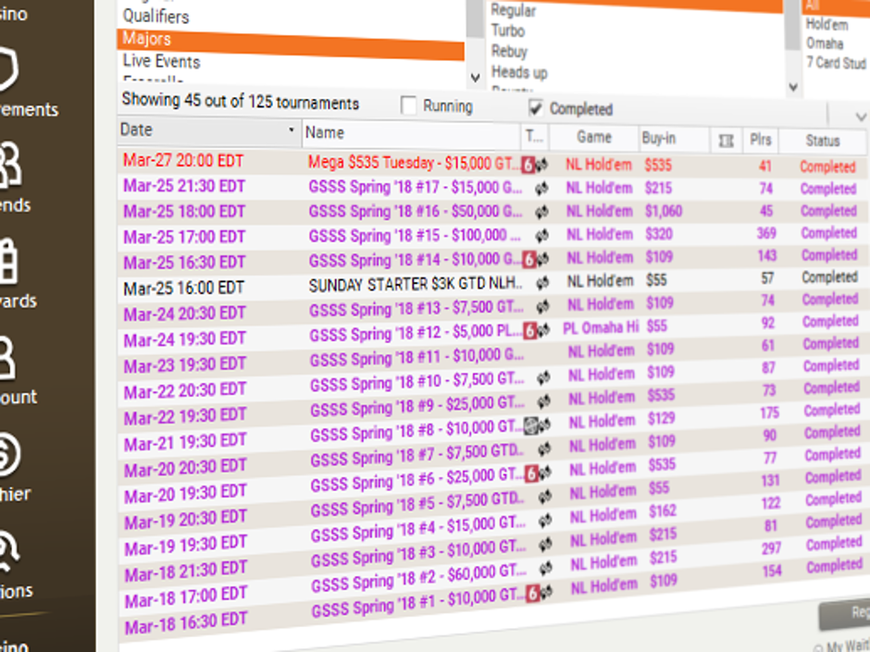This screenshot has width=870, height=652.
Task: Click the re-entry icon on GSSS #10 row
Action: [x=544, y=378]
